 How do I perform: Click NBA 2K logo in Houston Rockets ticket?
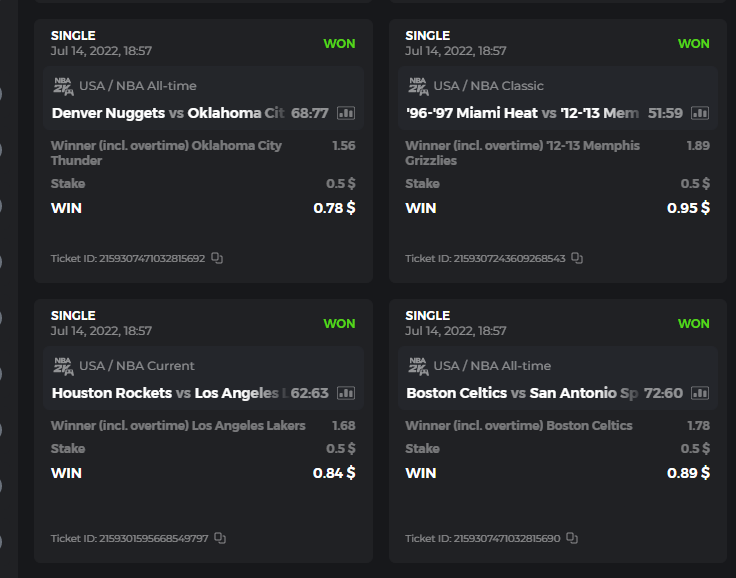coord(63,366)
